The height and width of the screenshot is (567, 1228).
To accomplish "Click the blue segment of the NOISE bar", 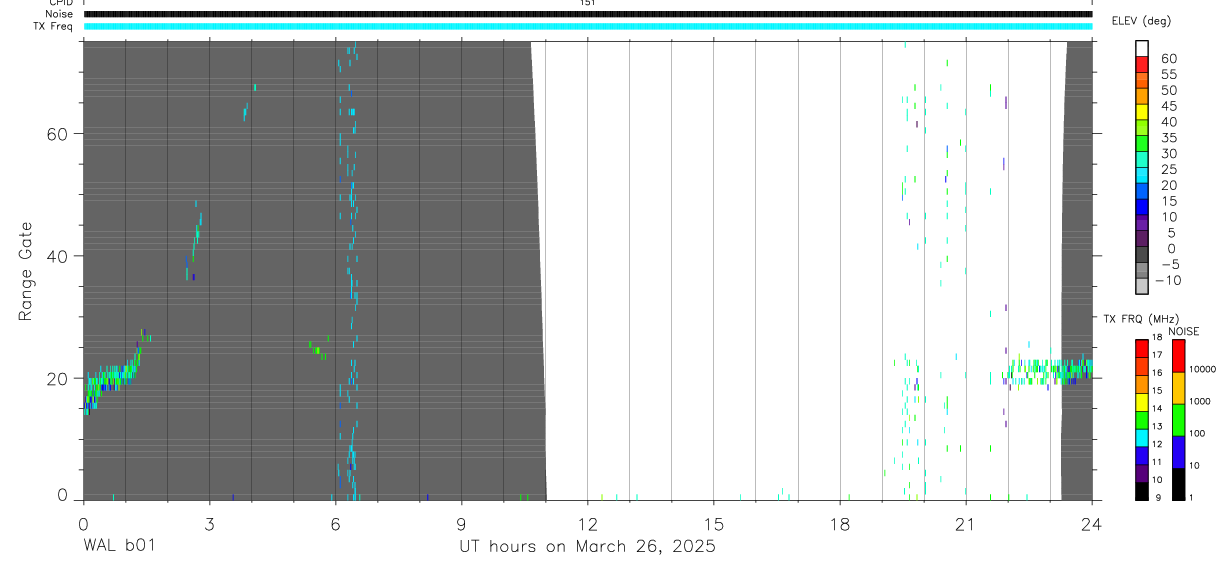I will [x=1178, y=452].
